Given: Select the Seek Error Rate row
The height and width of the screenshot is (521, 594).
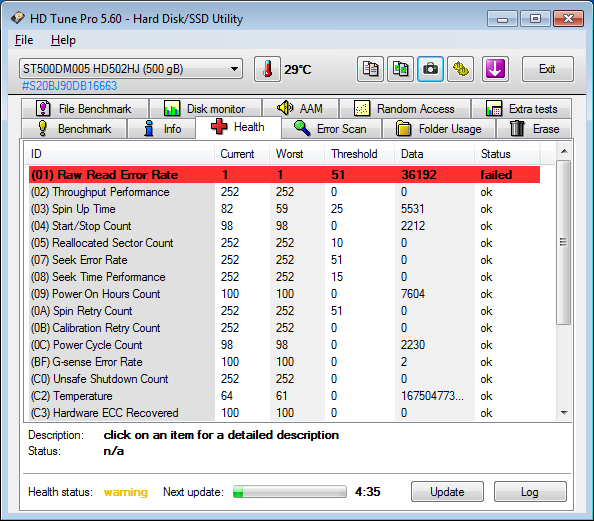Looking at the screenshot, I should coord(284,260).
